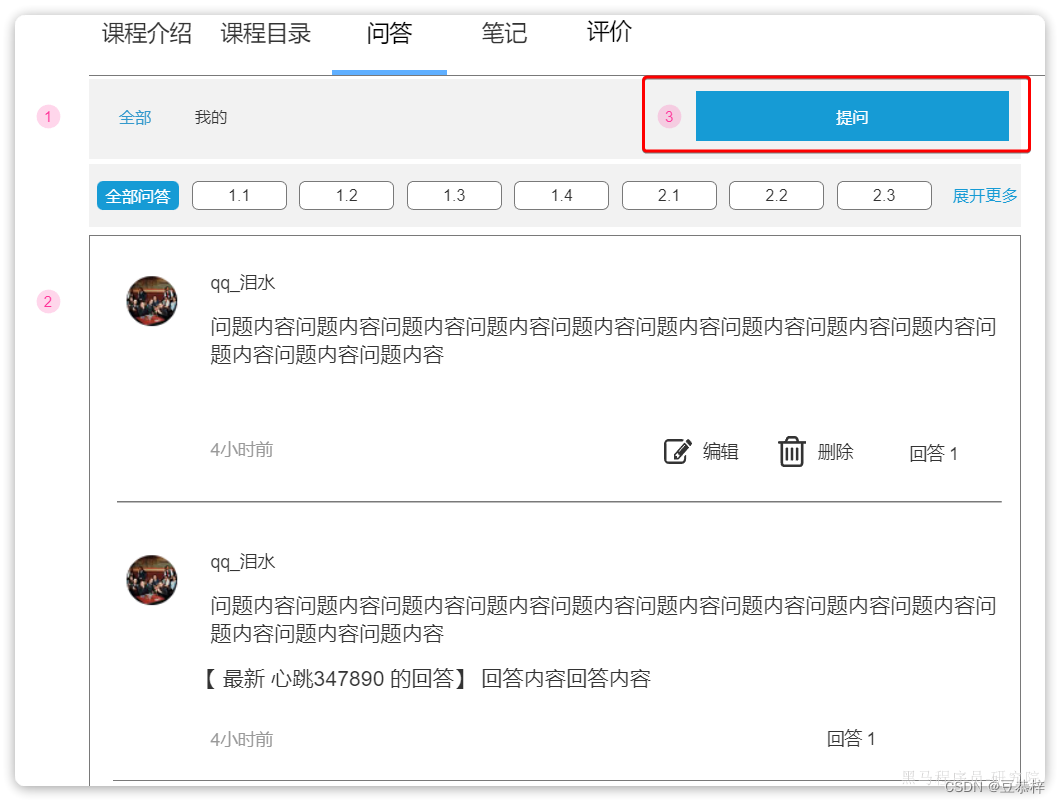1060x803 pixels.
Task: Select the edit icon next to 编辑 text
Action: tap(676, 451)
